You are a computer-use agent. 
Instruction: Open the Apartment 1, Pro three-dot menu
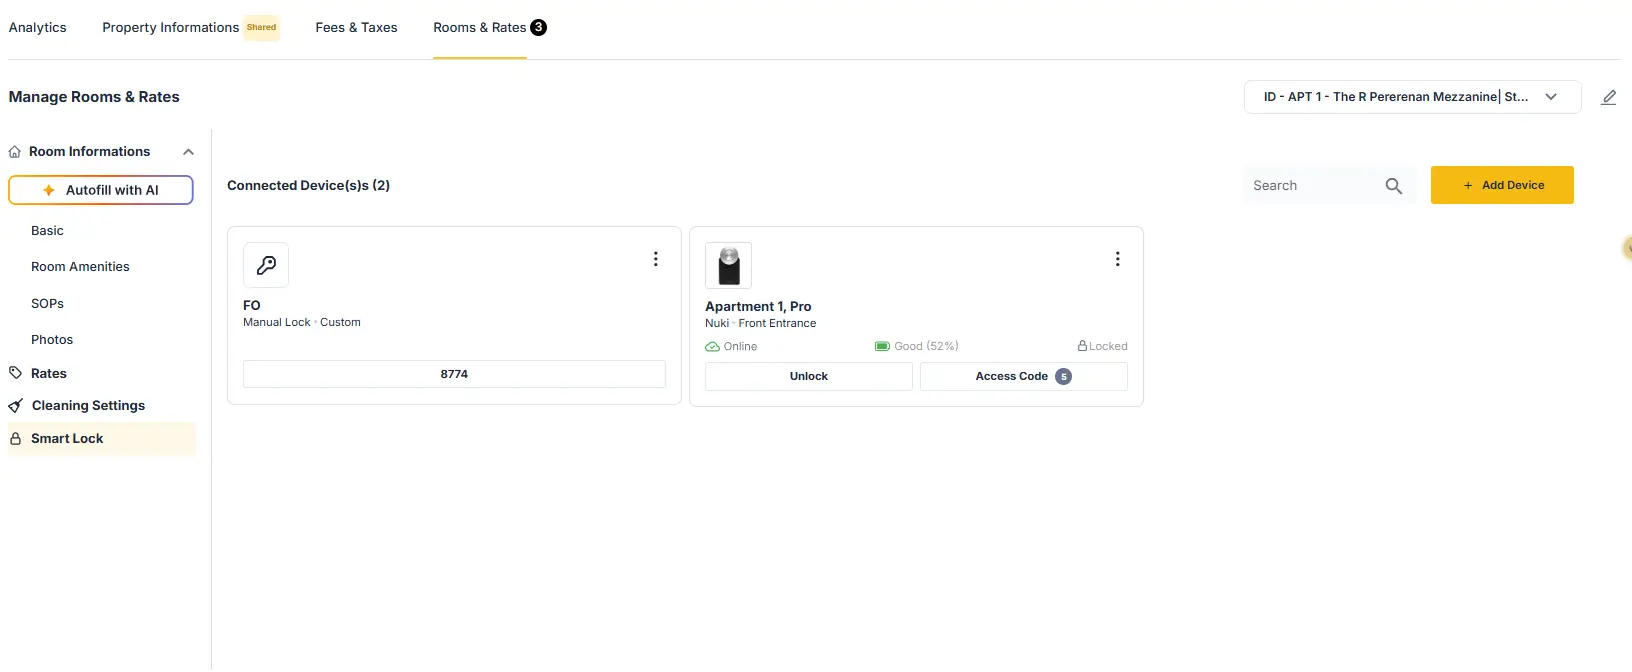tap(1118, 259)
